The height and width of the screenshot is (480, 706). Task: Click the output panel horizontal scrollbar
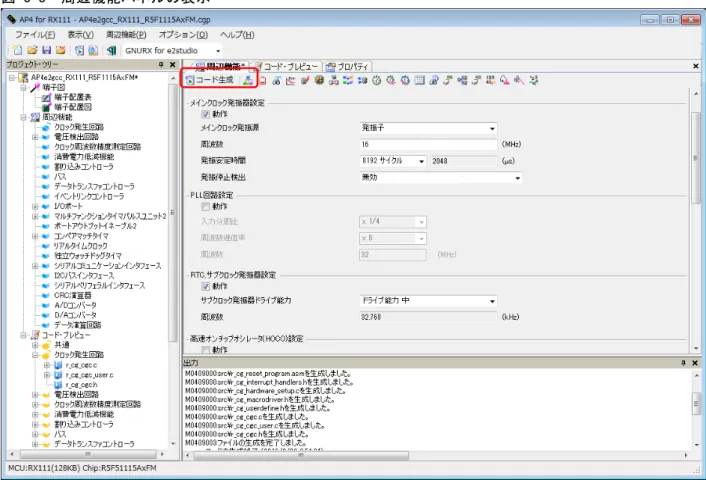pyautogui.click(x=436, y=455)
